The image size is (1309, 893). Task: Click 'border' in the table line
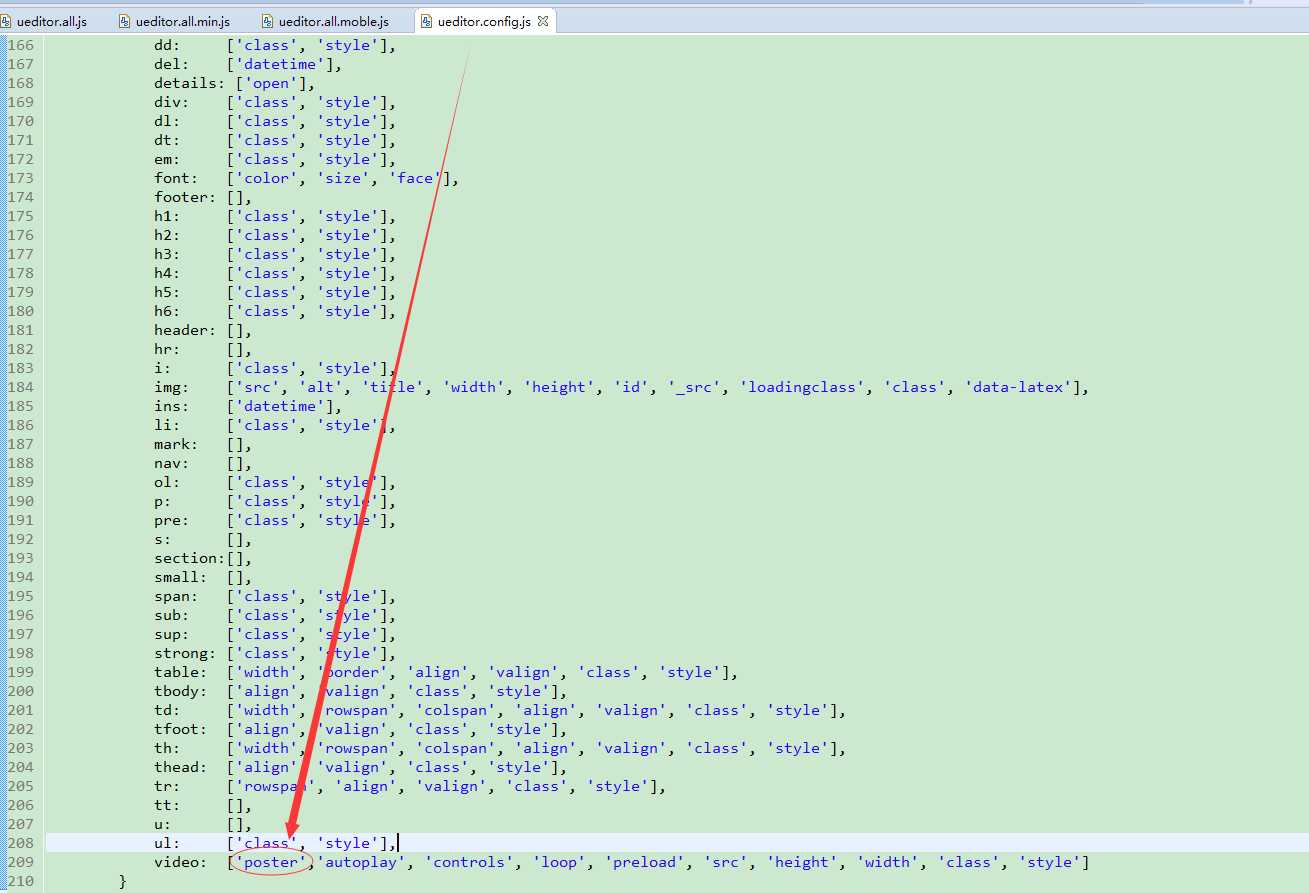pyautogui.click(x=354, y=672)
